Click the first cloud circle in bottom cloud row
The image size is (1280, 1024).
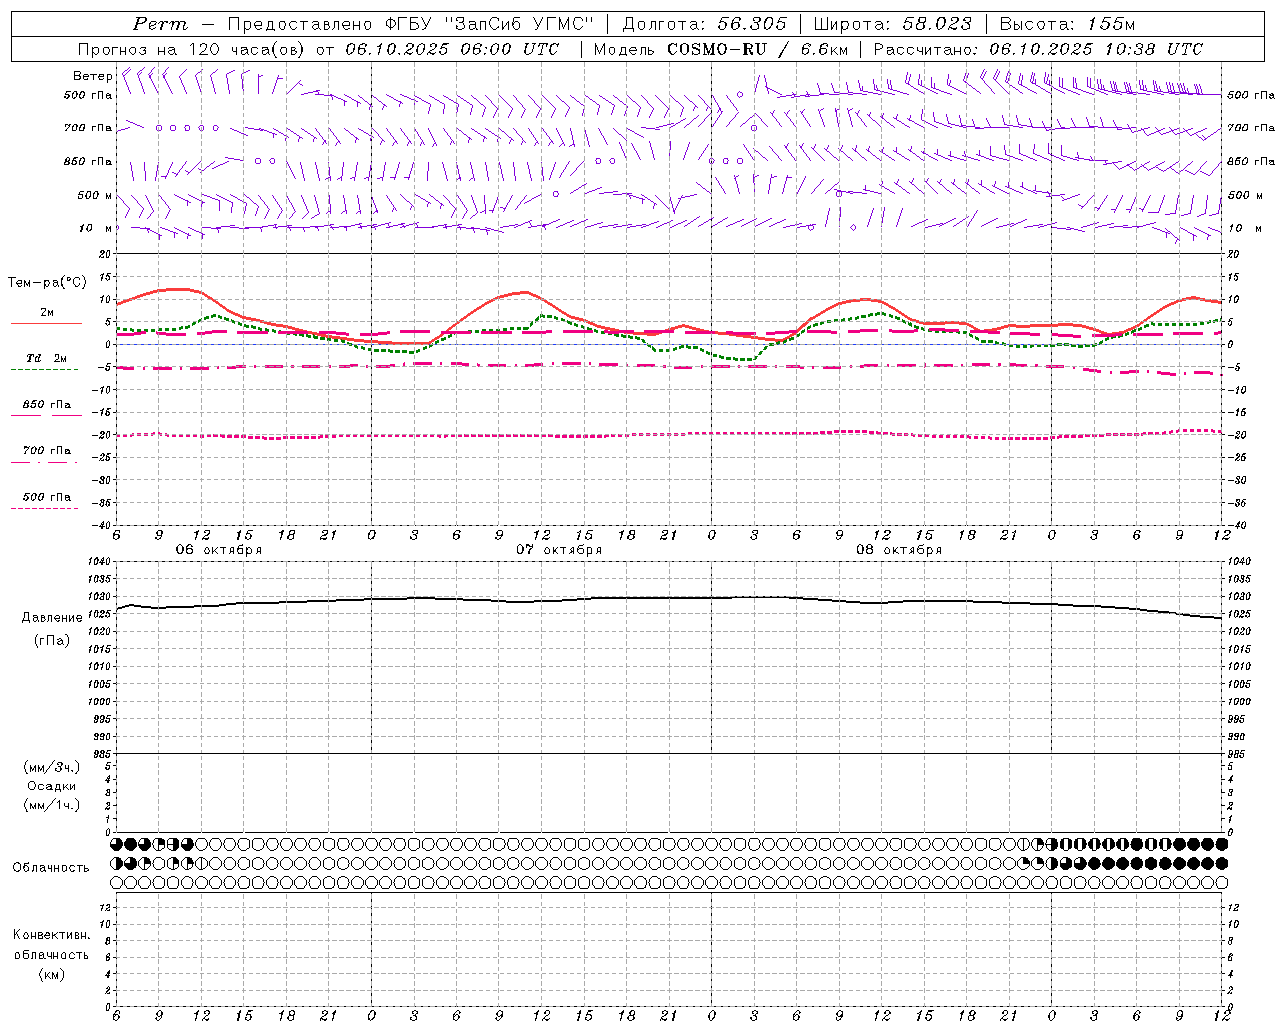pos(116,882)
